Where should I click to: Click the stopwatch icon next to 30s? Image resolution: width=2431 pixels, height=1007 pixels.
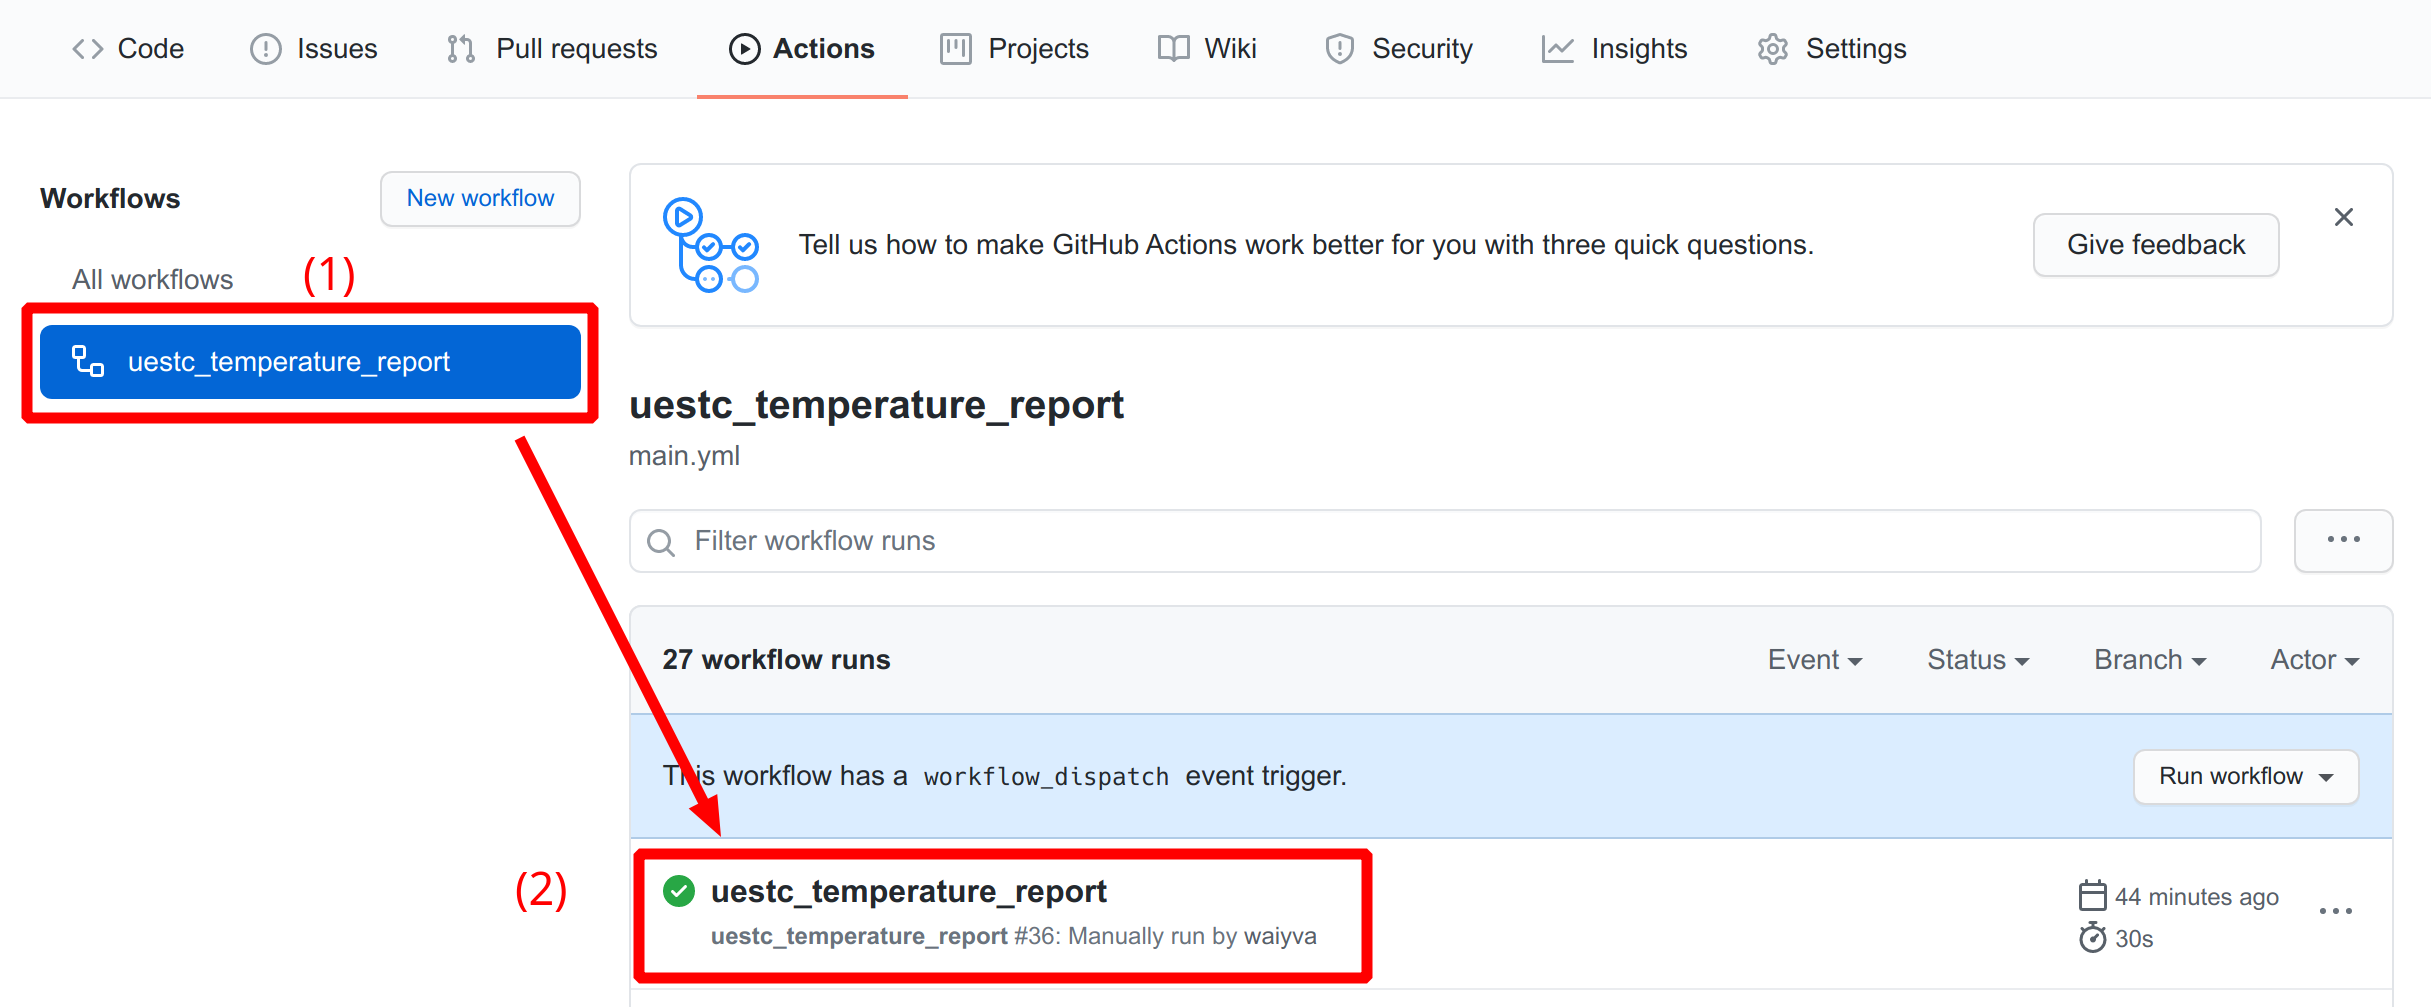[2092, 938]
